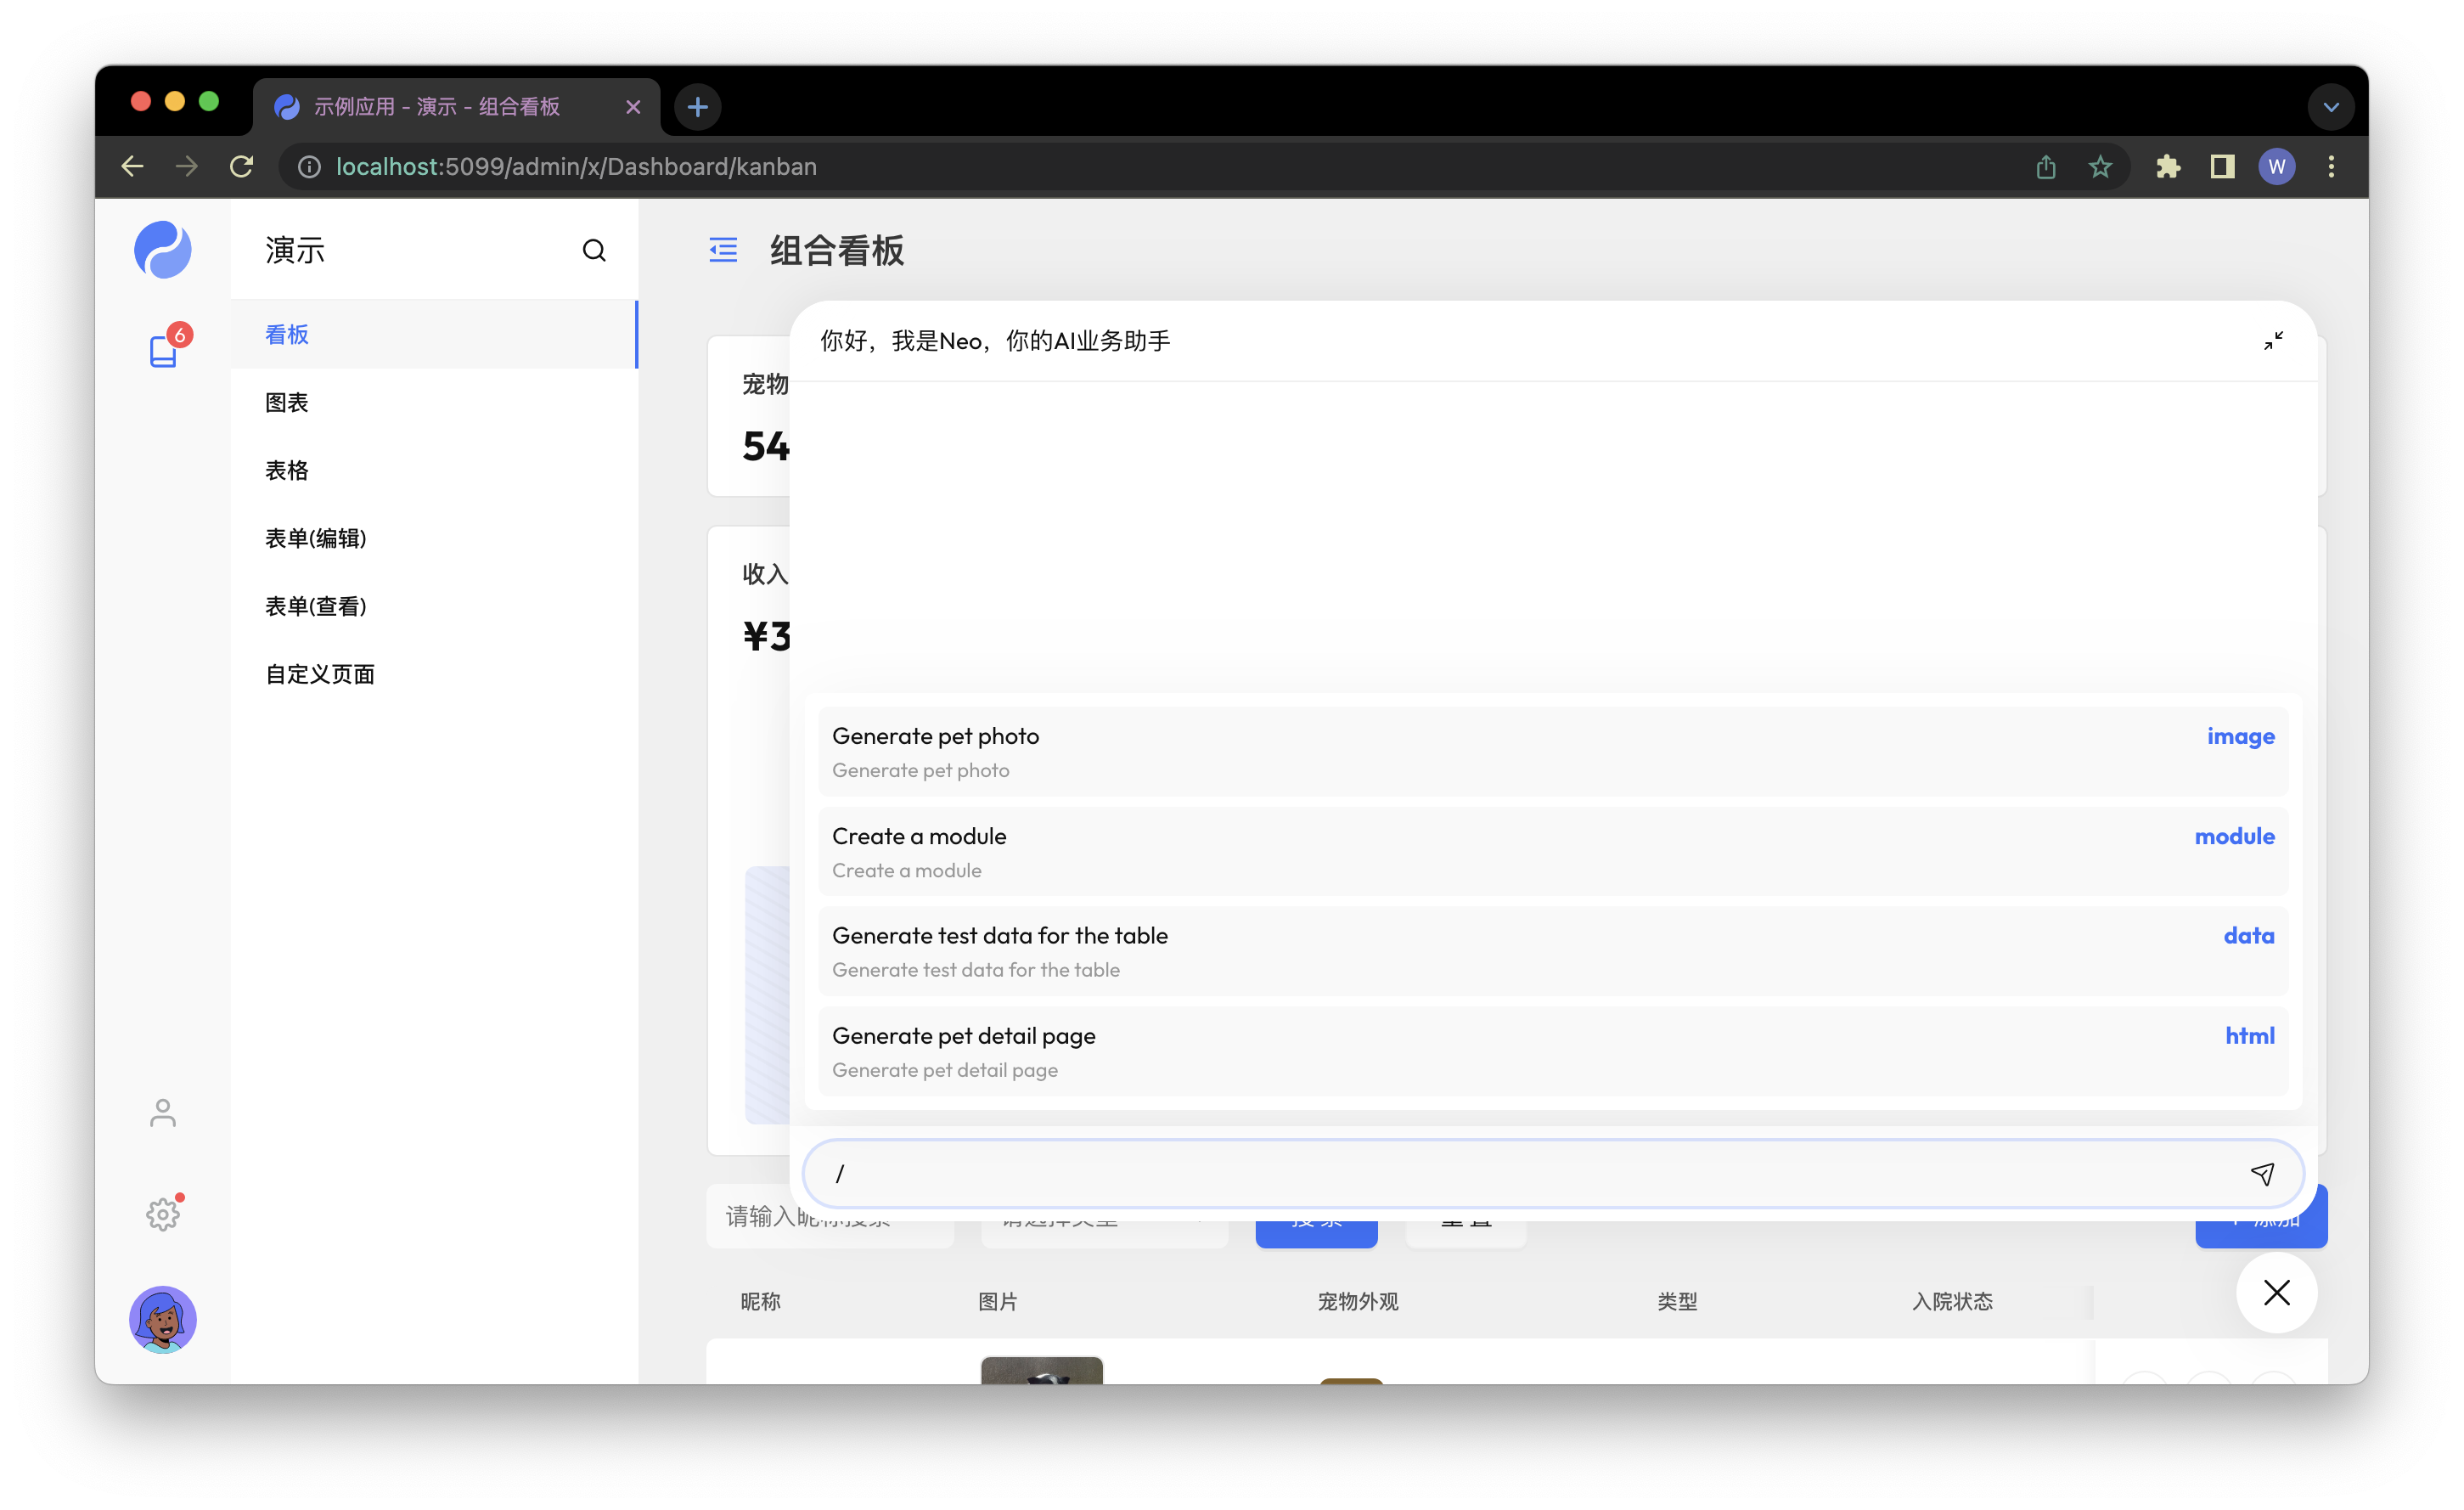
Task: Click the user avatar at bottom left
Action: pos(163,1319)
